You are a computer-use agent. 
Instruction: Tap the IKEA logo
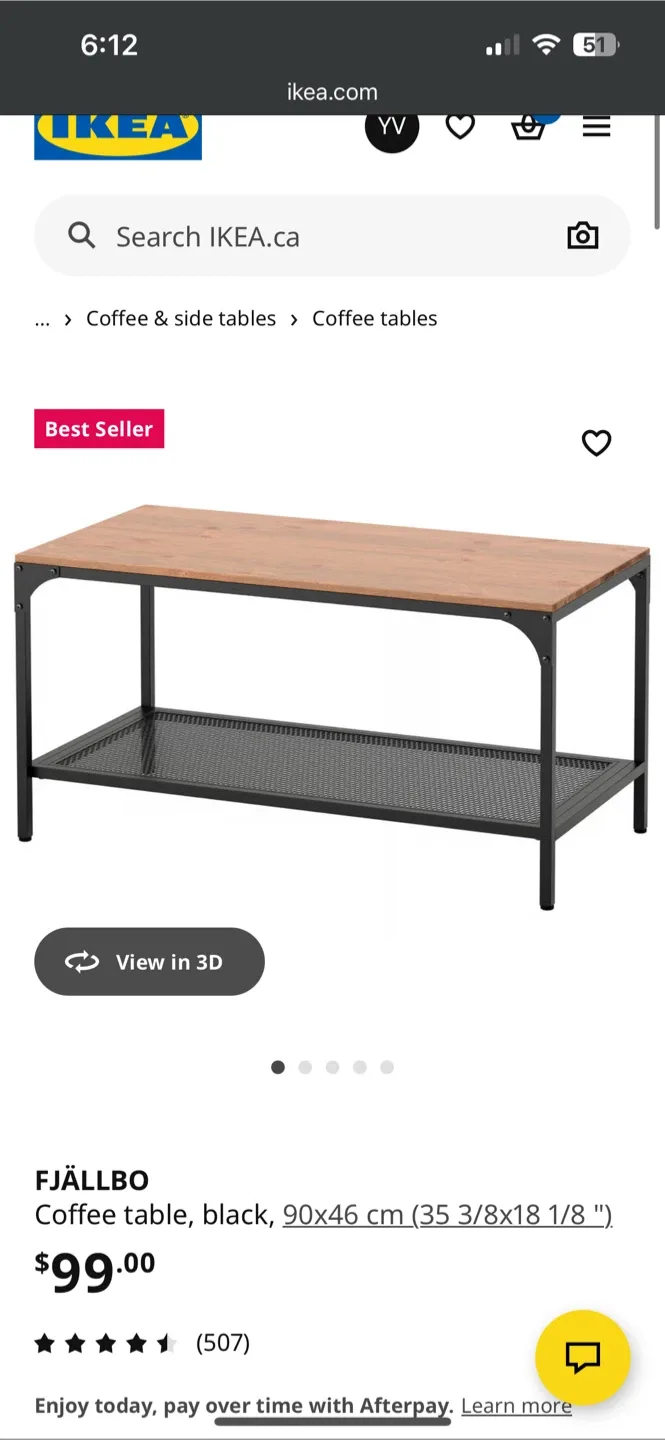click(x=118, y=137)
